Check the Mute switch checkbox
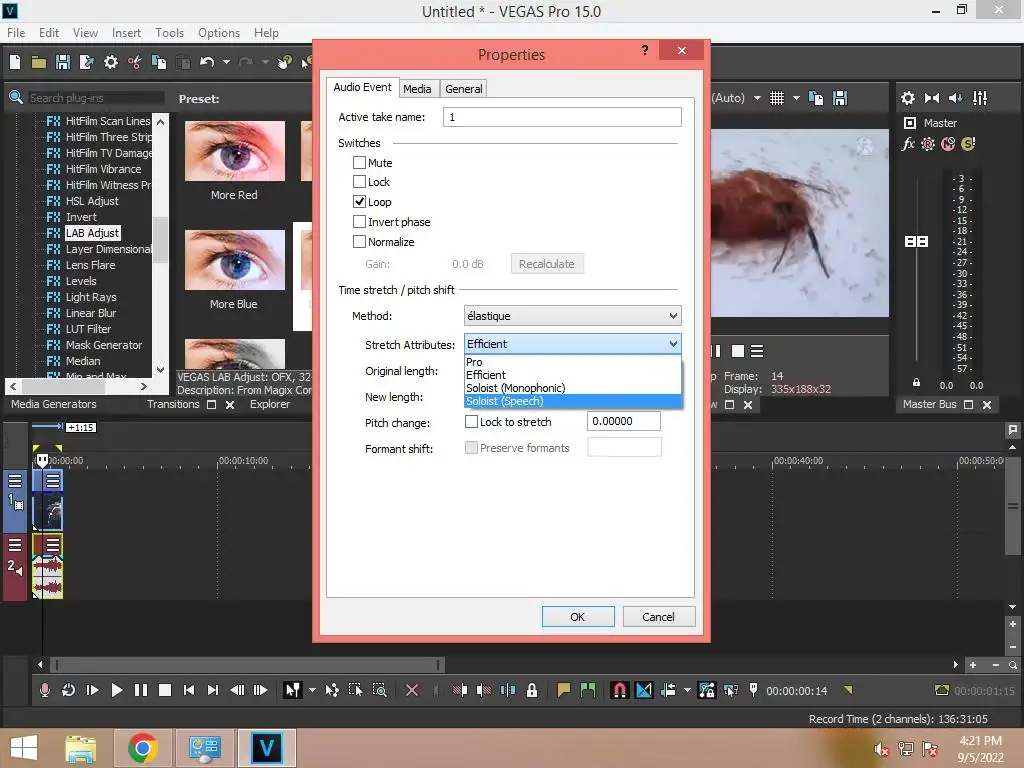 pyautogui.click(x=359, y=163)
